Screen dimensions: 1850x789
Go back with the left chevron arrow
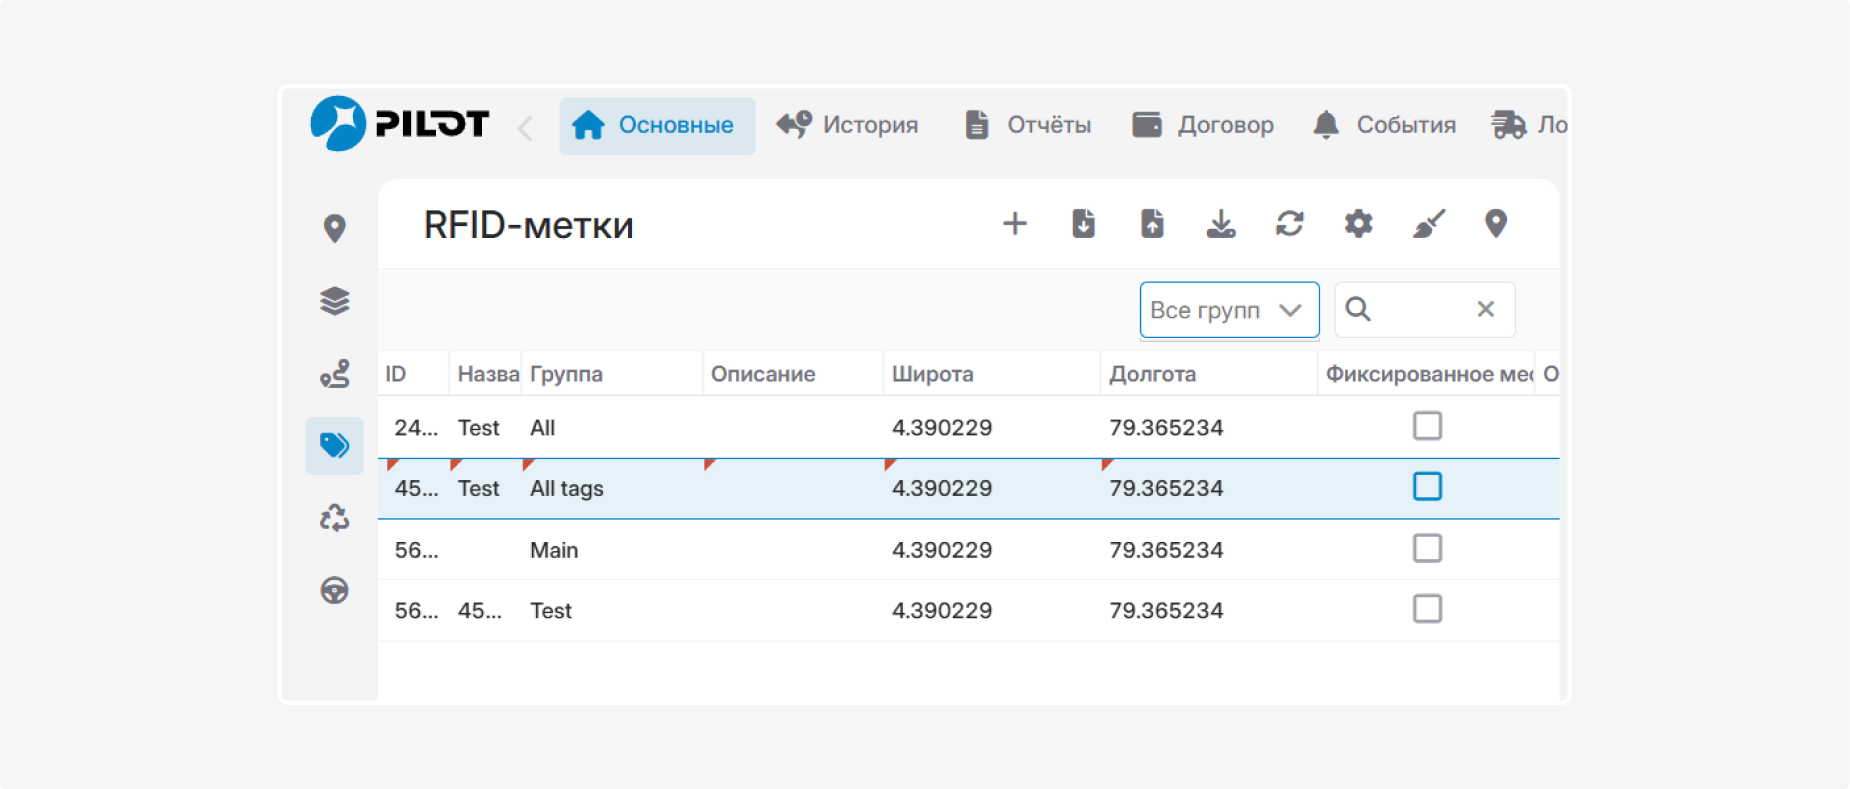point(525,128)
